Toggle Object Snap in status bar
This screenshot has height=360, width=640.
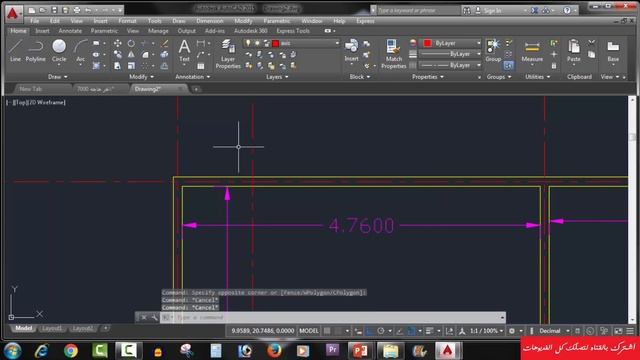click(411, 331)
